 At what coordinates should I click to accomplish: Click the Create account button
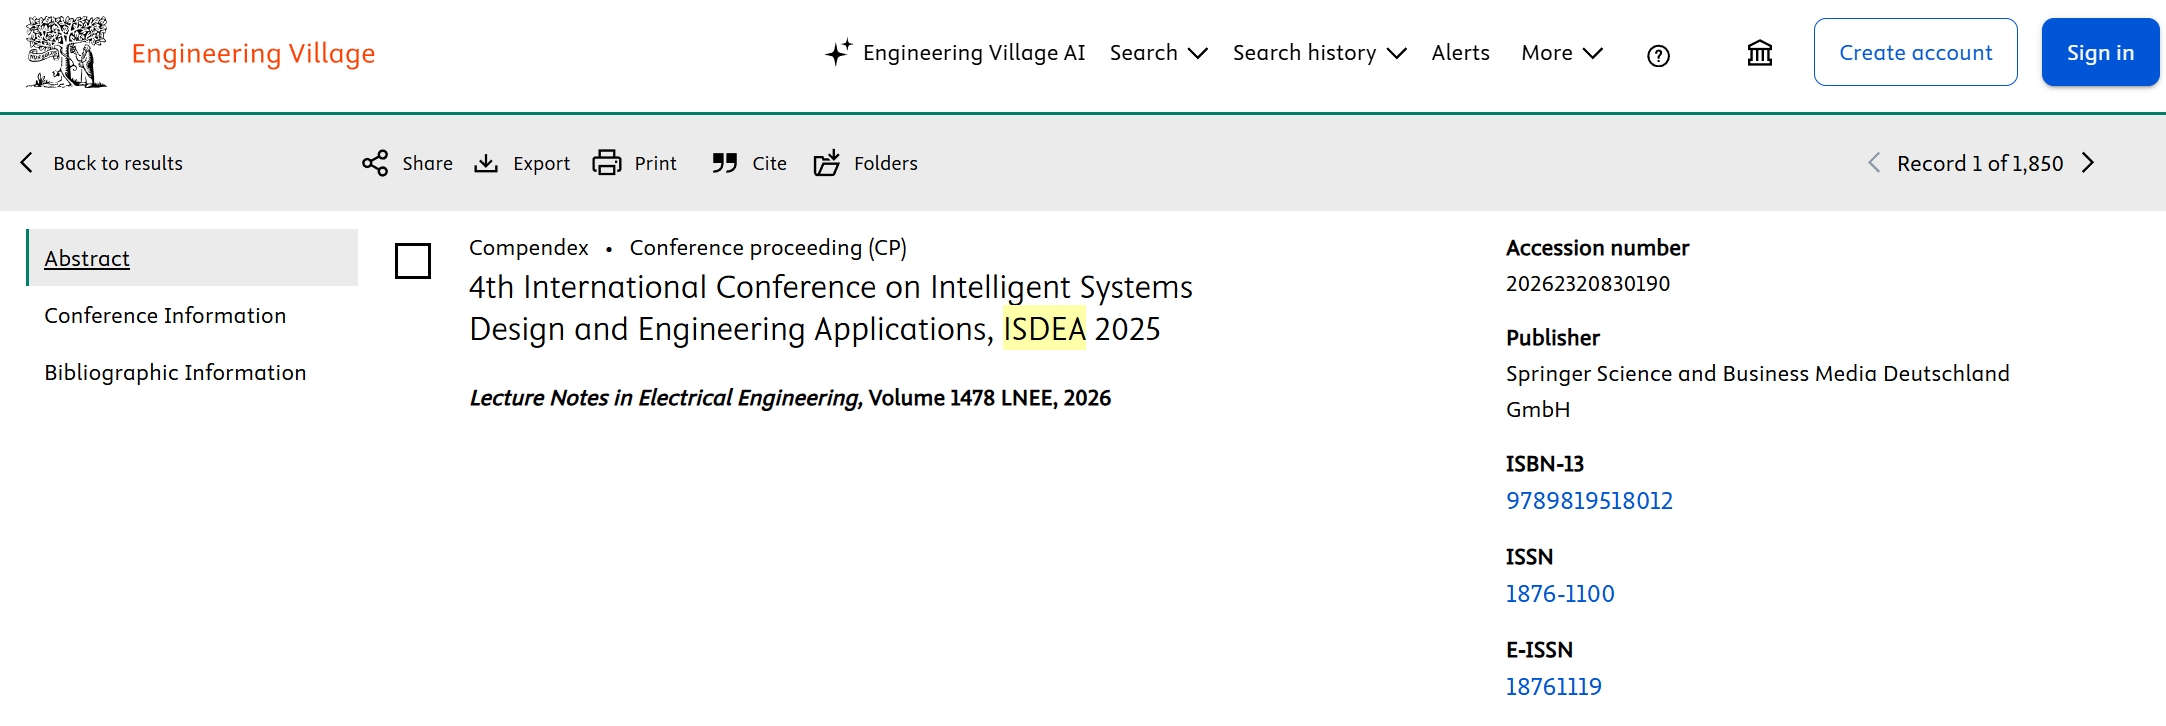(1916, 52)
